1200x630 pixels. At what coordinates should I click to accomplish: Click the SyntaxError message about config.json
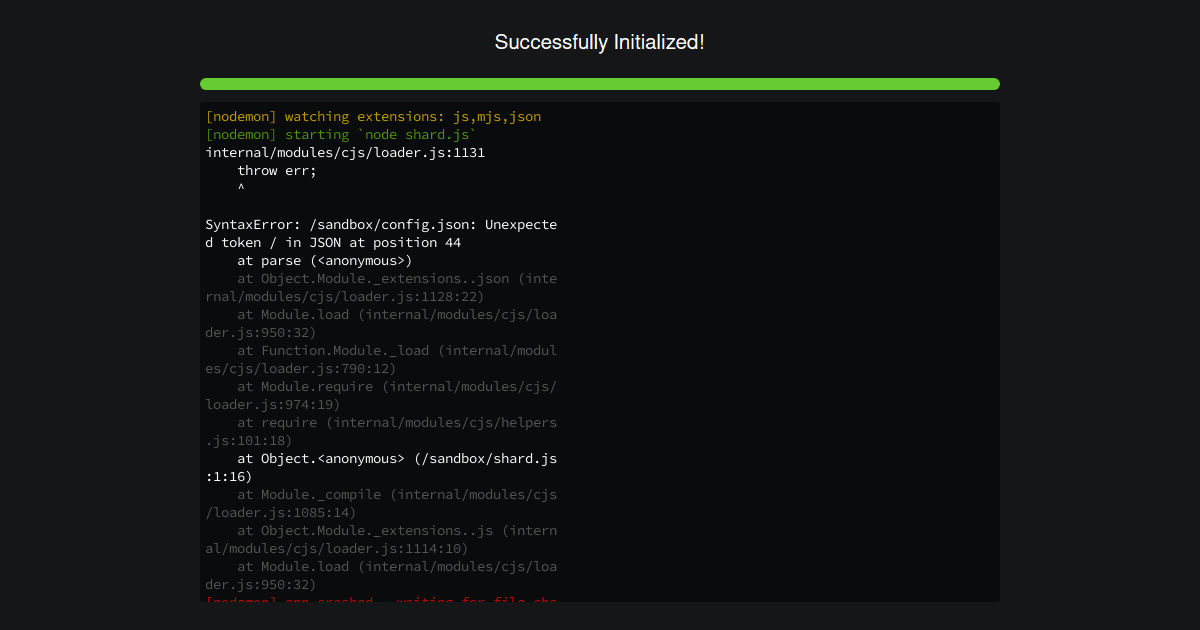(380, 232)
